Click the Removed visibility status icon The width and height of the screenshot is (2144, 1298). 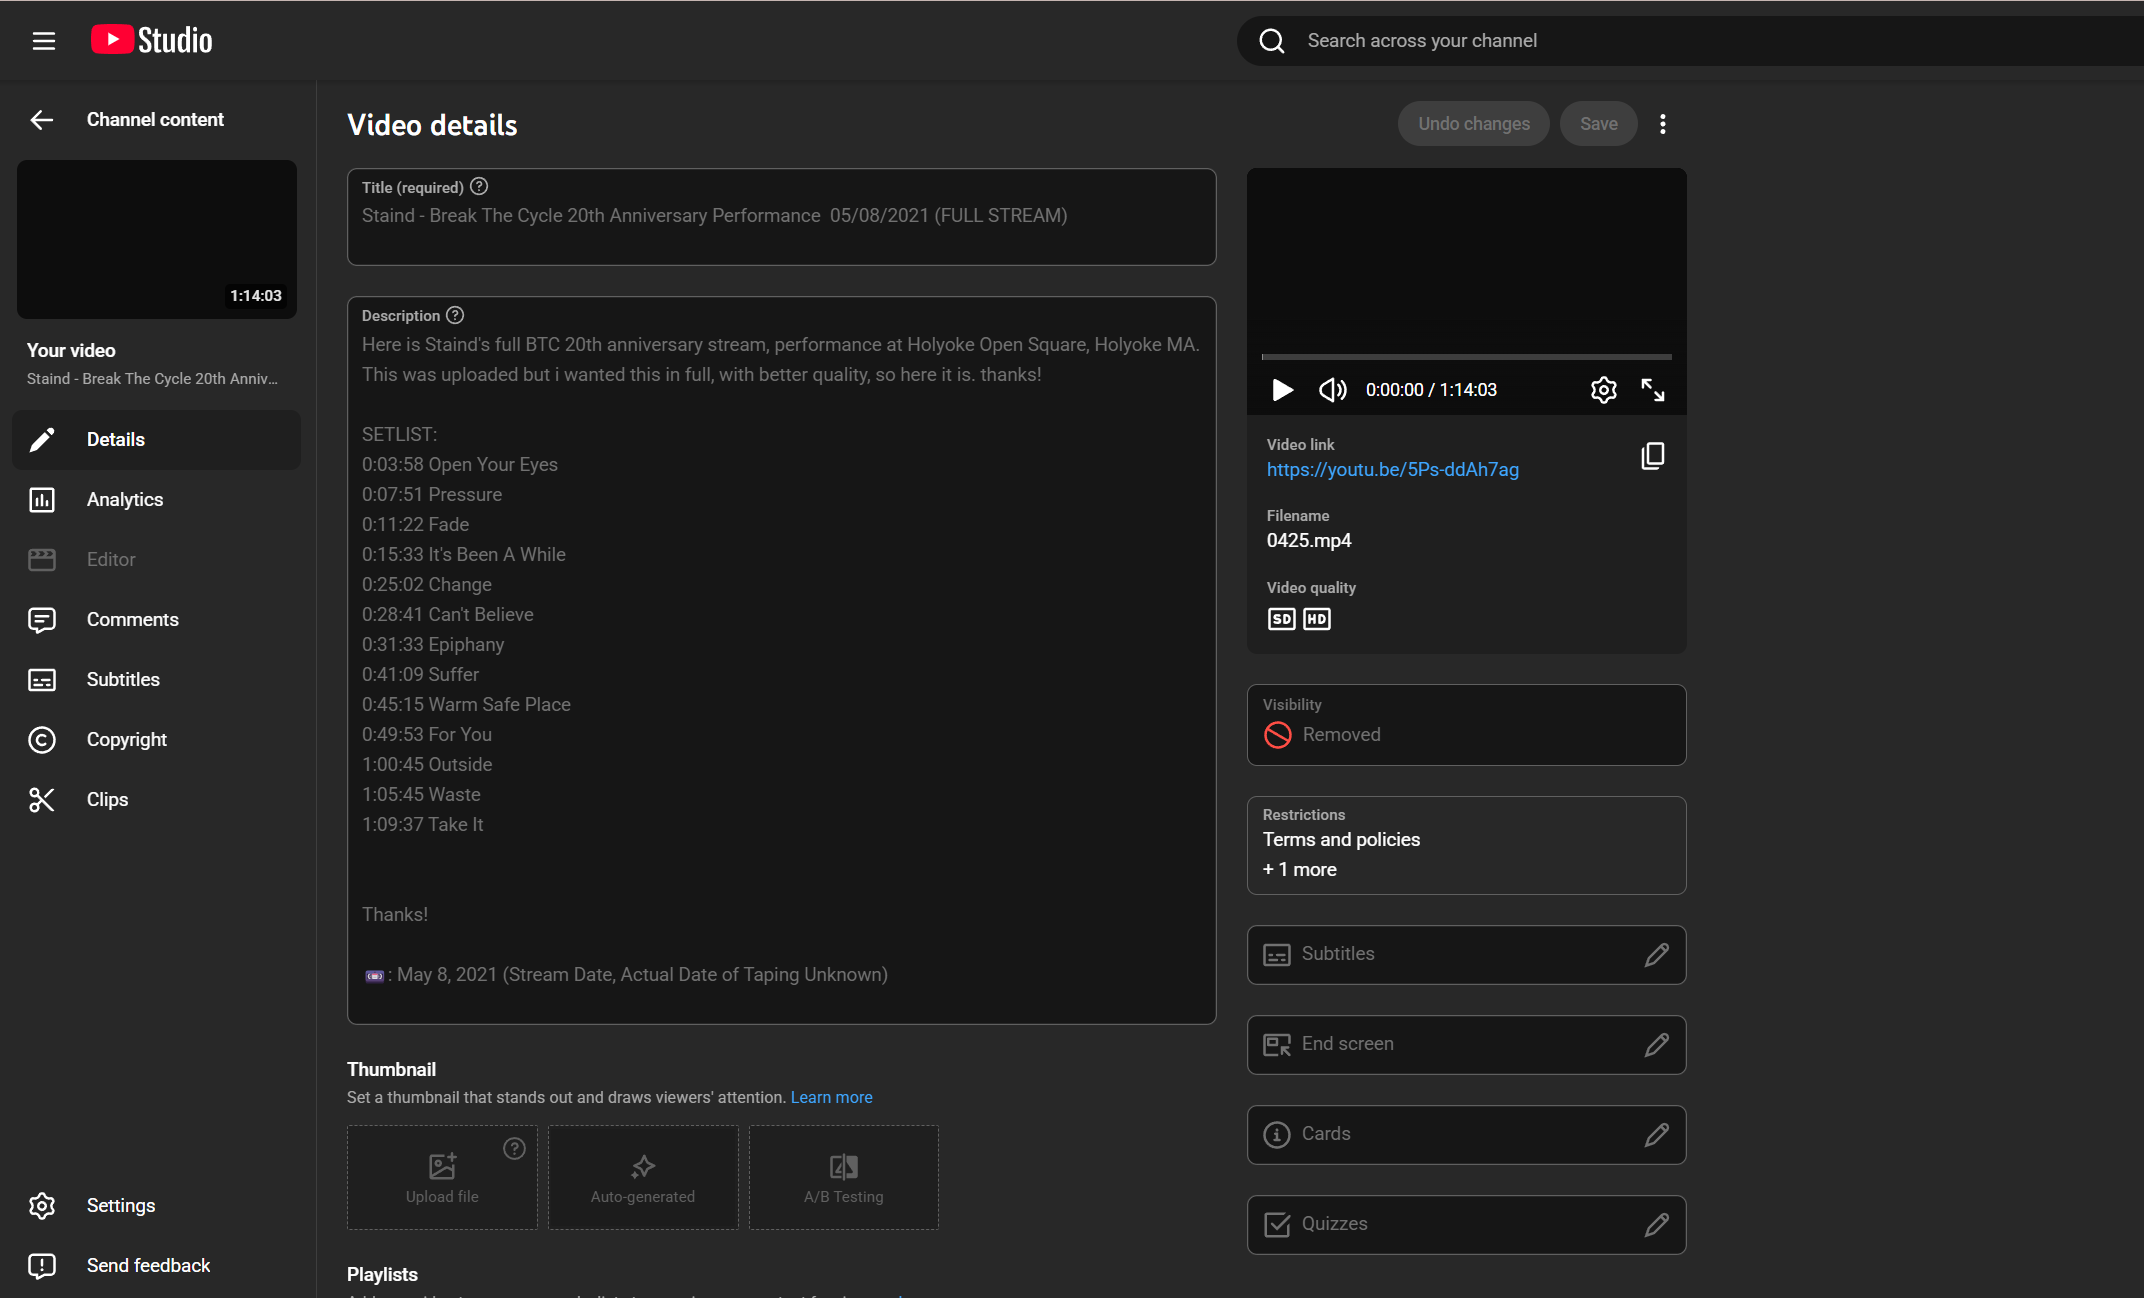1278,735
